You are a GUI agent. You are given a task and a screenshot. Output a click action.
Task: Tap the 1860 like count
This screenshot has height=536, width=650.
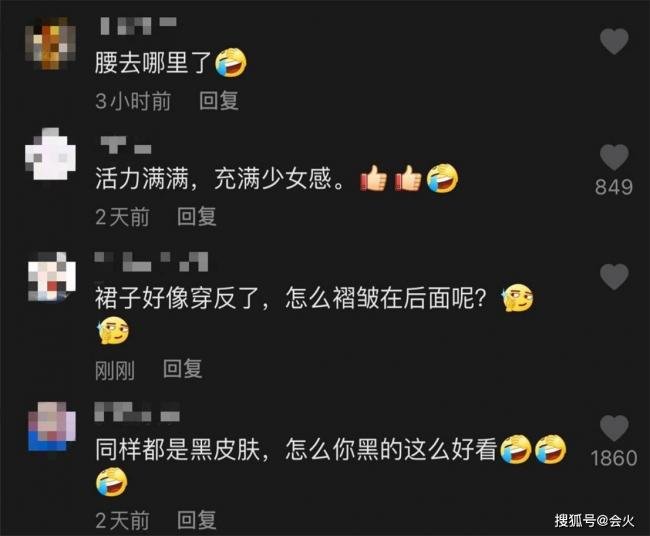[614, 458]
